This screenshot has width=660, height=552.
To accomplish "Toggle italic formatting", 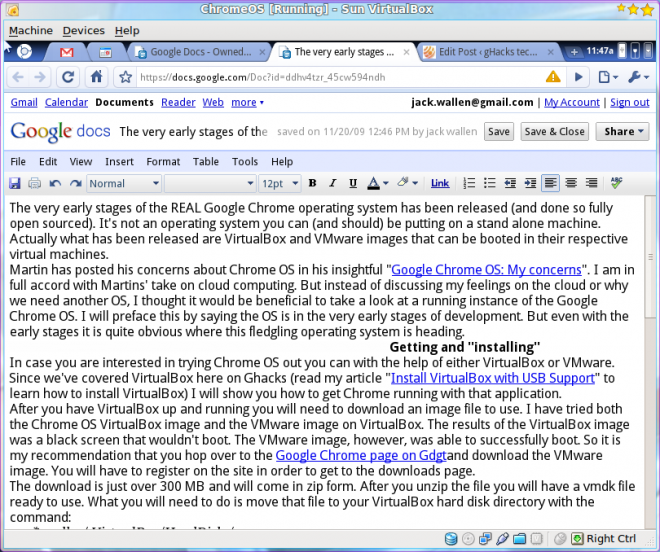I will [x=331, y=183].
